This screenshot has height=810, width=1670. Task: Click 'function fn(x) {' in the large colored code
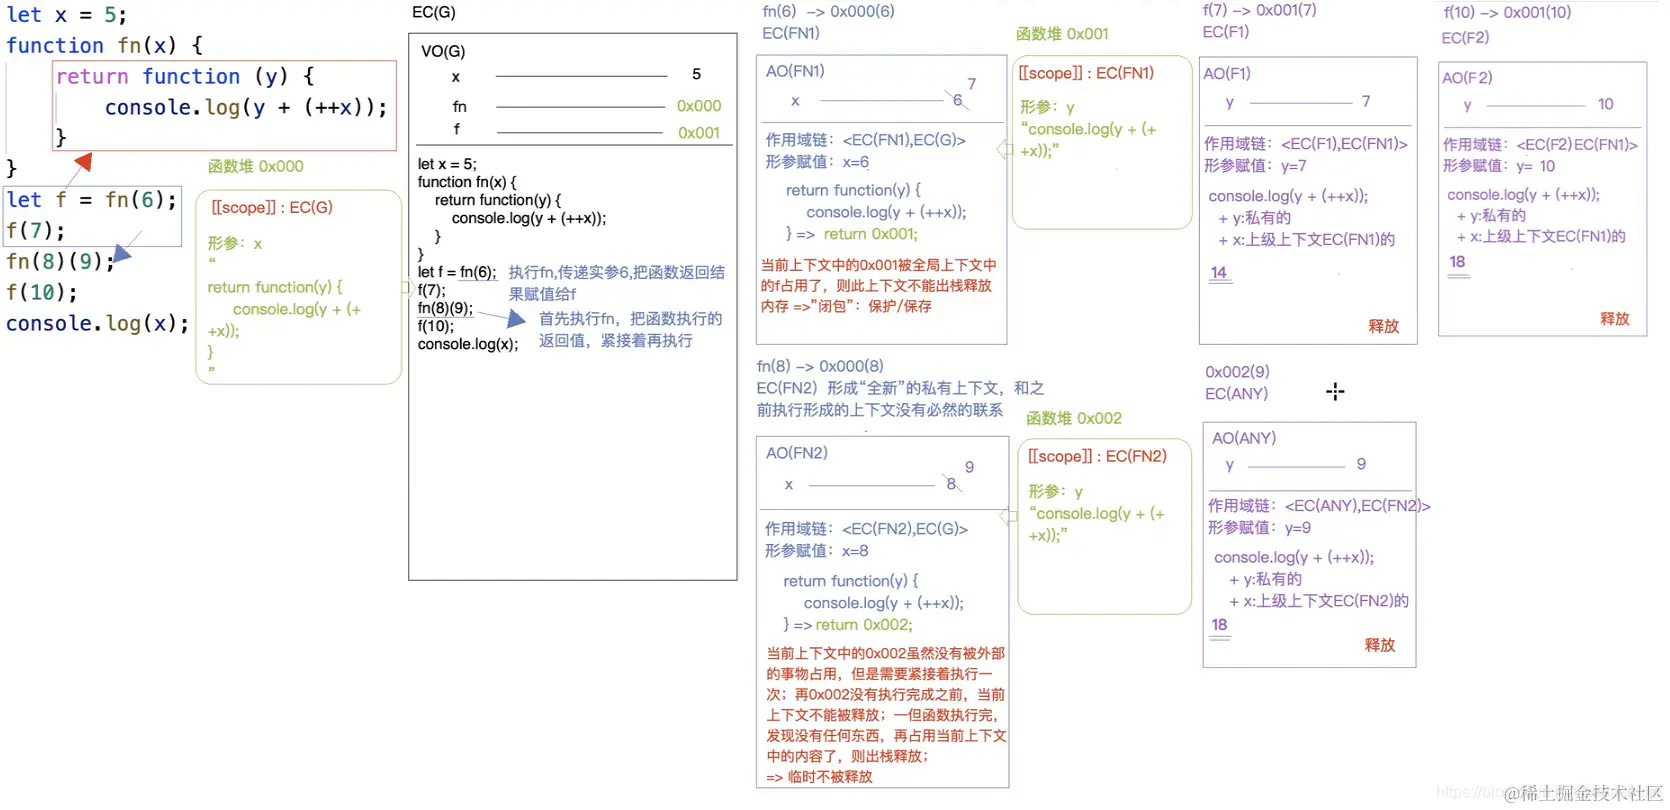point(105,46)
